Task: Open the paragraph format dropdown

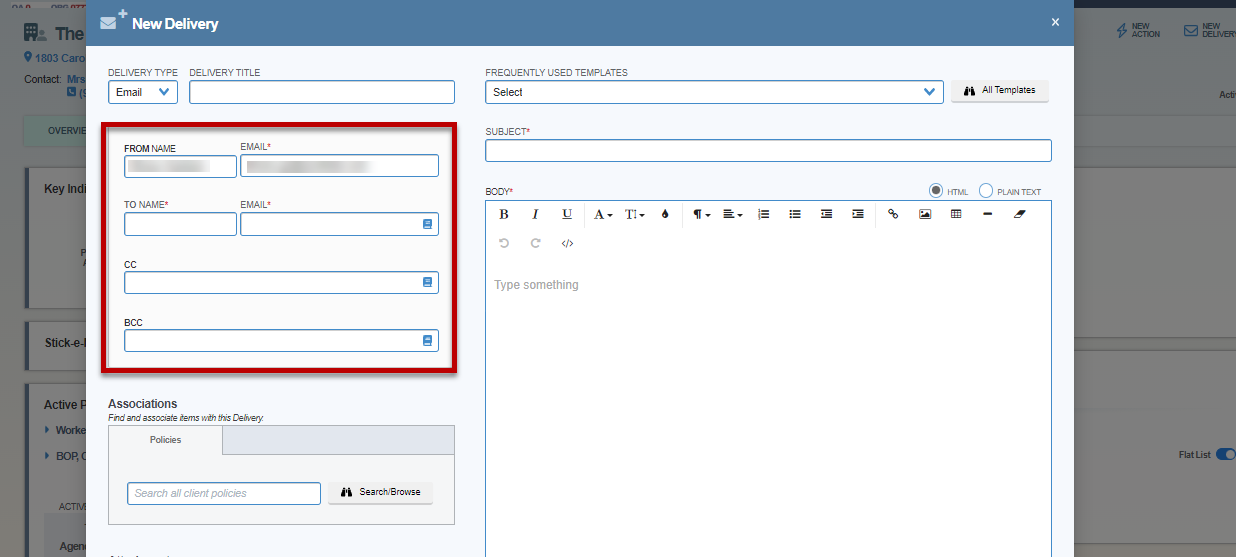Action: pyautogui.click(x=701, y=214)
